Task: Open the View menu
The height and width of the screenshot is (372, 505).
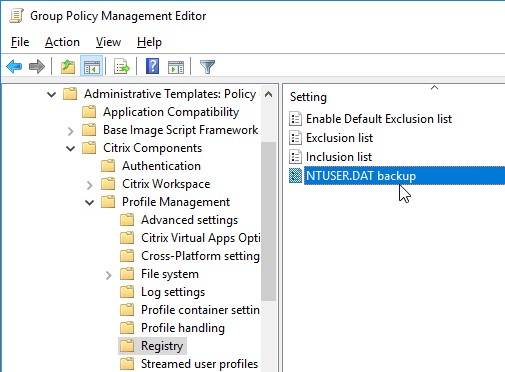Action: click(108, 42)
